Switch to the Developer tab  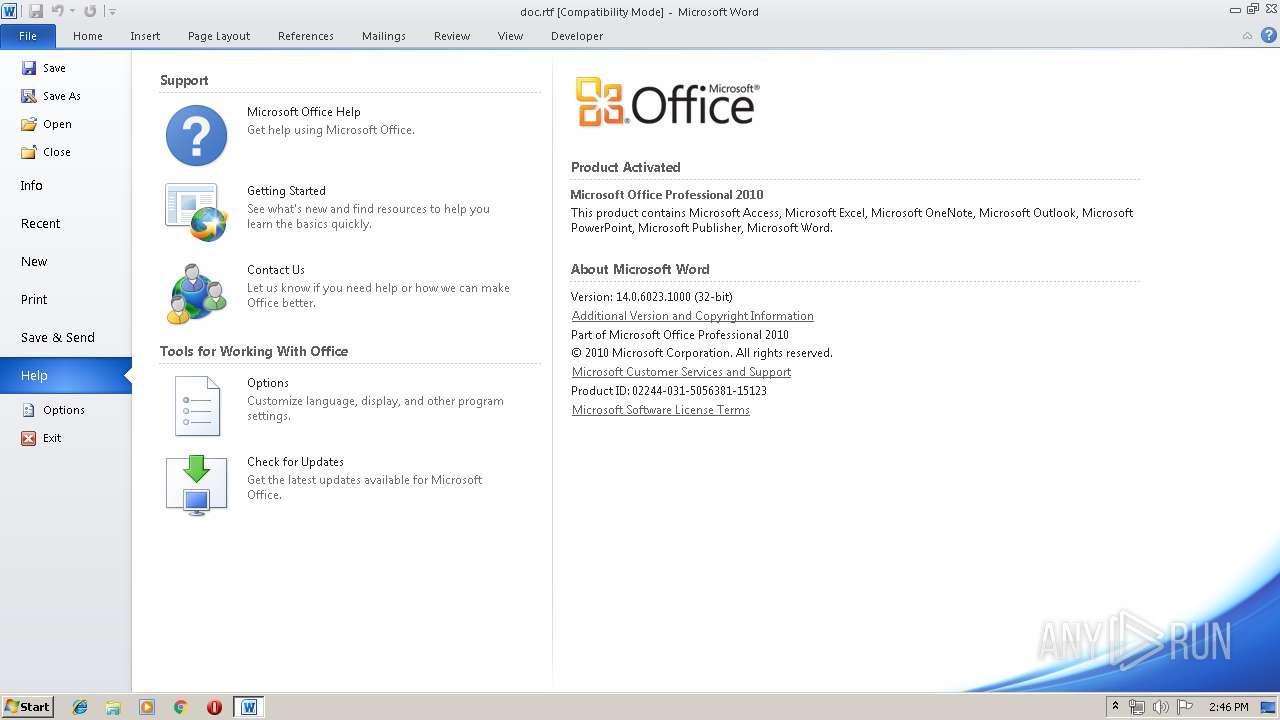577,36
